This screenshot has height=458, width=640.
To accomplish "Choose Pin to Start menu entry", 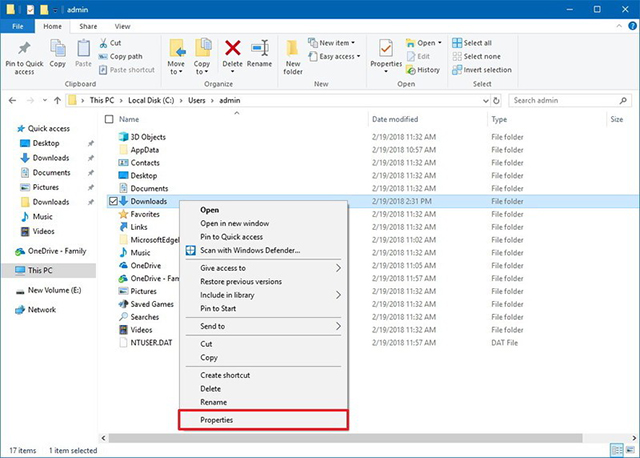I will click(264, 309).
